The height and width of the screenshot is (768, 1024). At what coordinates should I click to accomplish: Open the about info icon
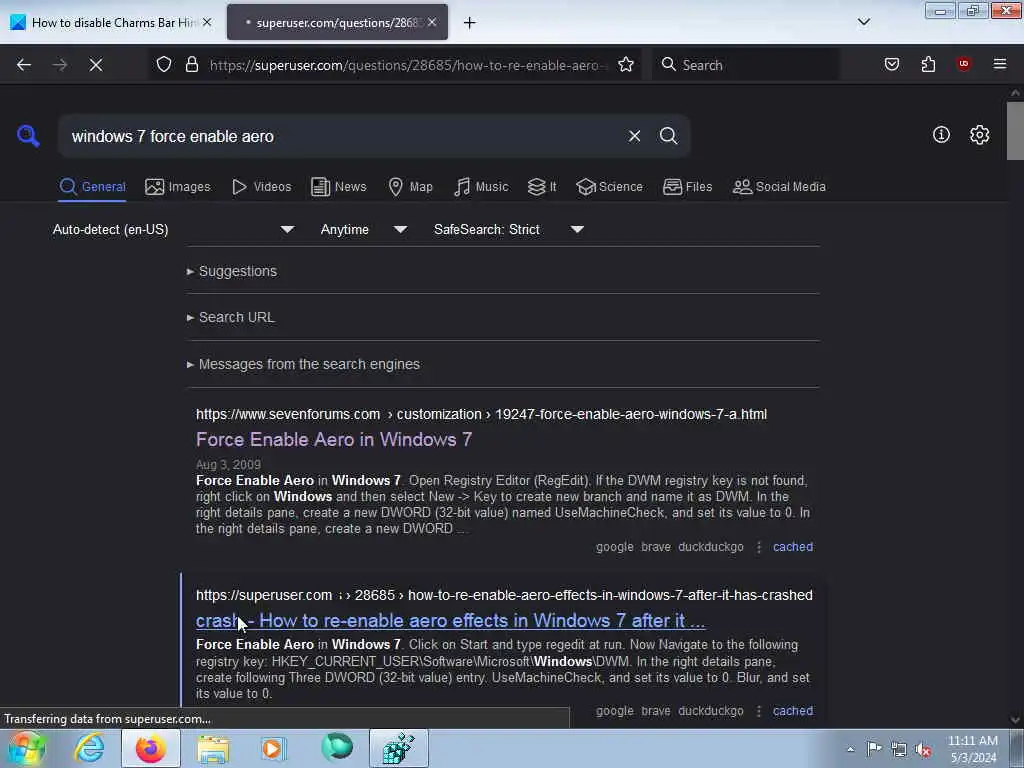[941, 135]
